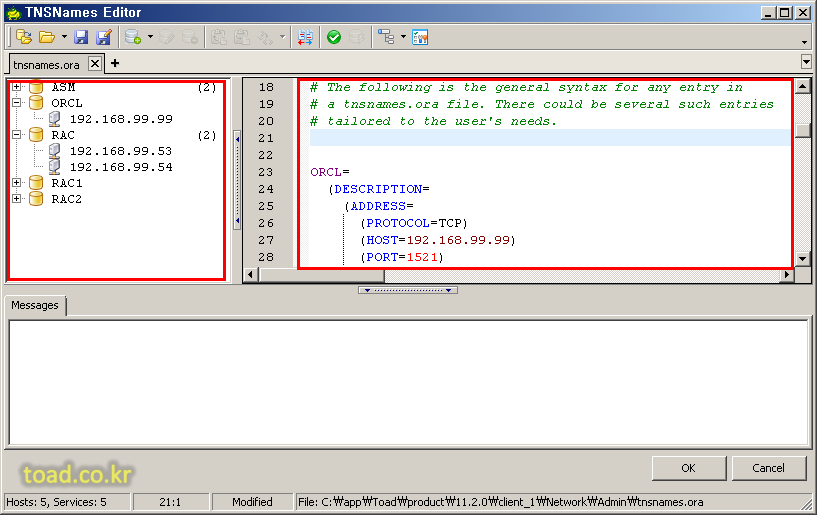
Task: Click the compare files arrows icon
Action: coord(305,37)
